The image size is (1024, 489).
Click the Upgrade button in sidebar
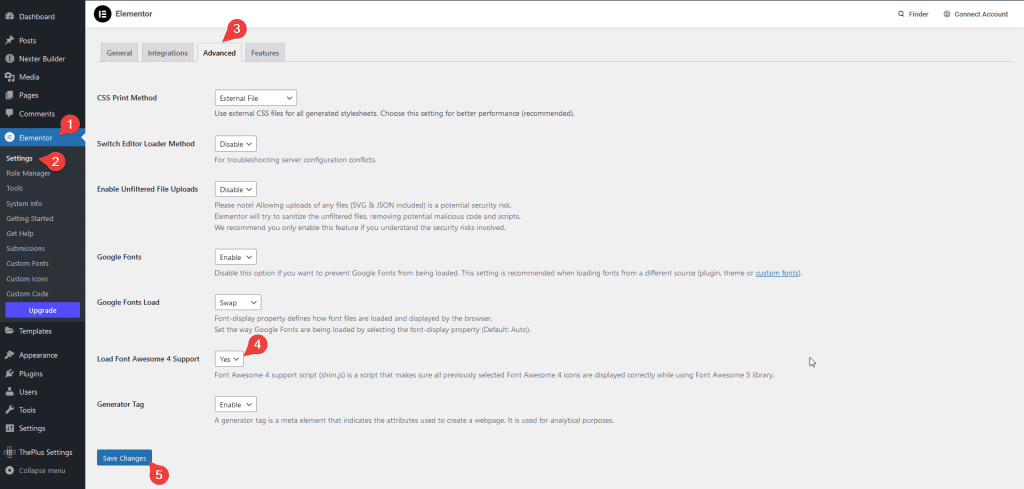tap(42, 310)
